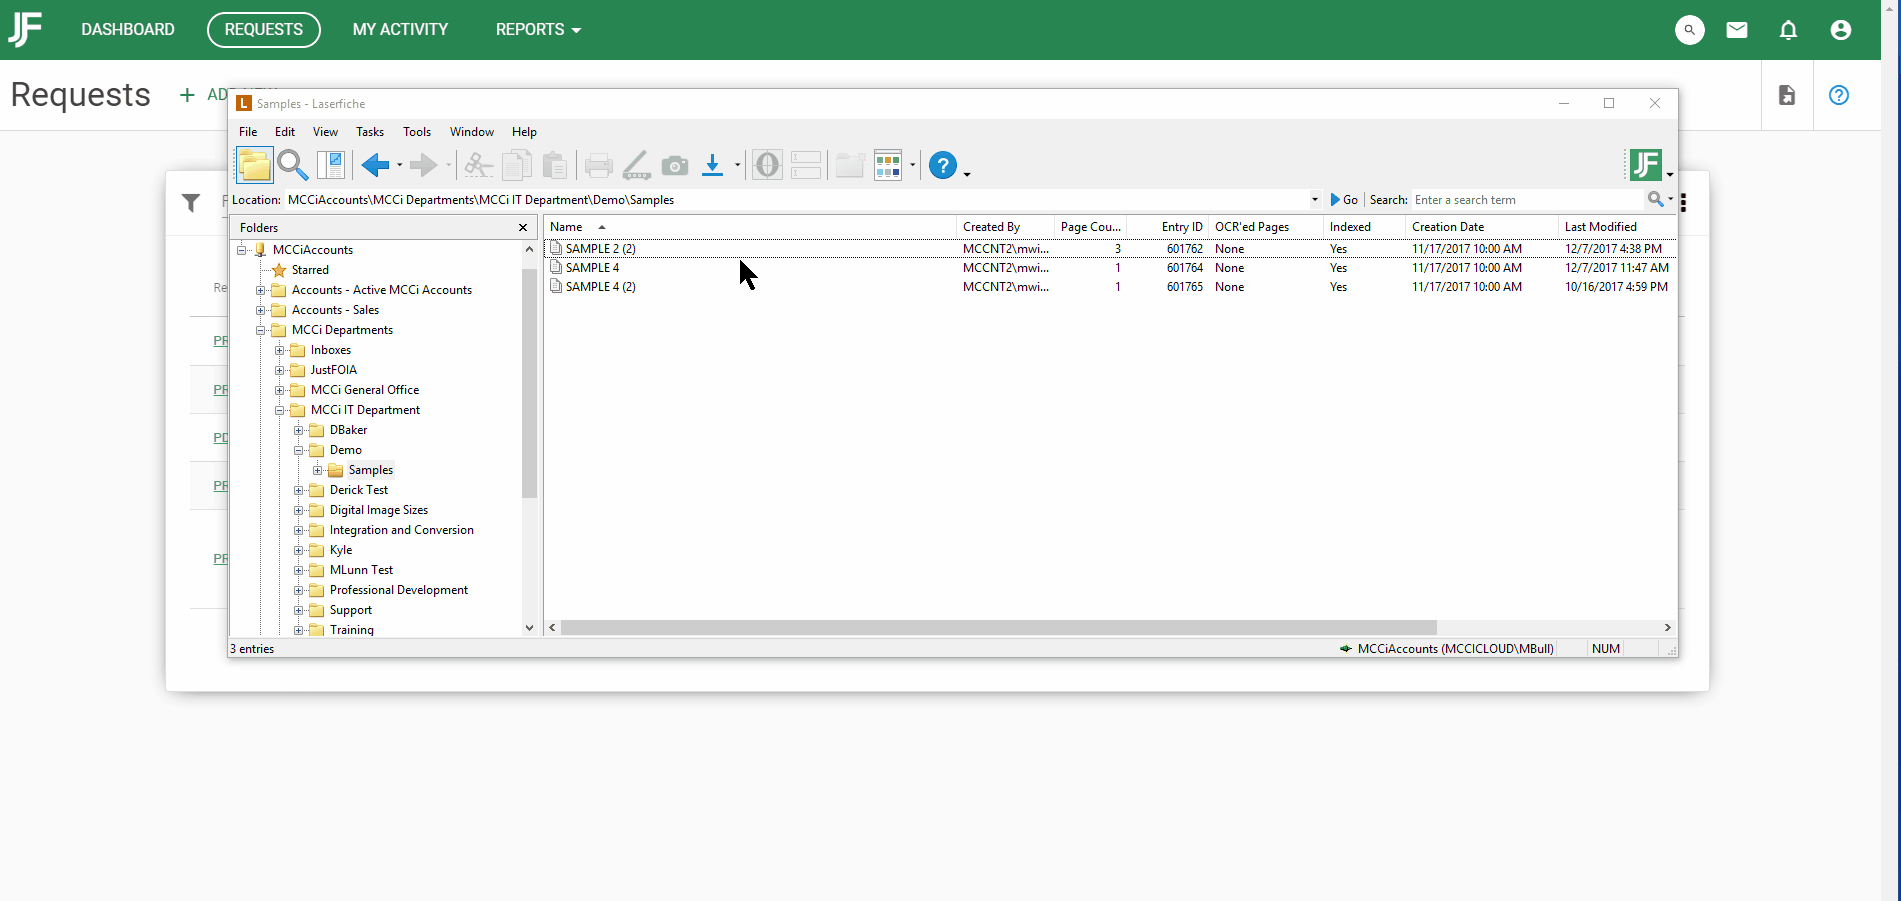
Task: Click the OCR icon in the toolbar
Action: (767, 165)
